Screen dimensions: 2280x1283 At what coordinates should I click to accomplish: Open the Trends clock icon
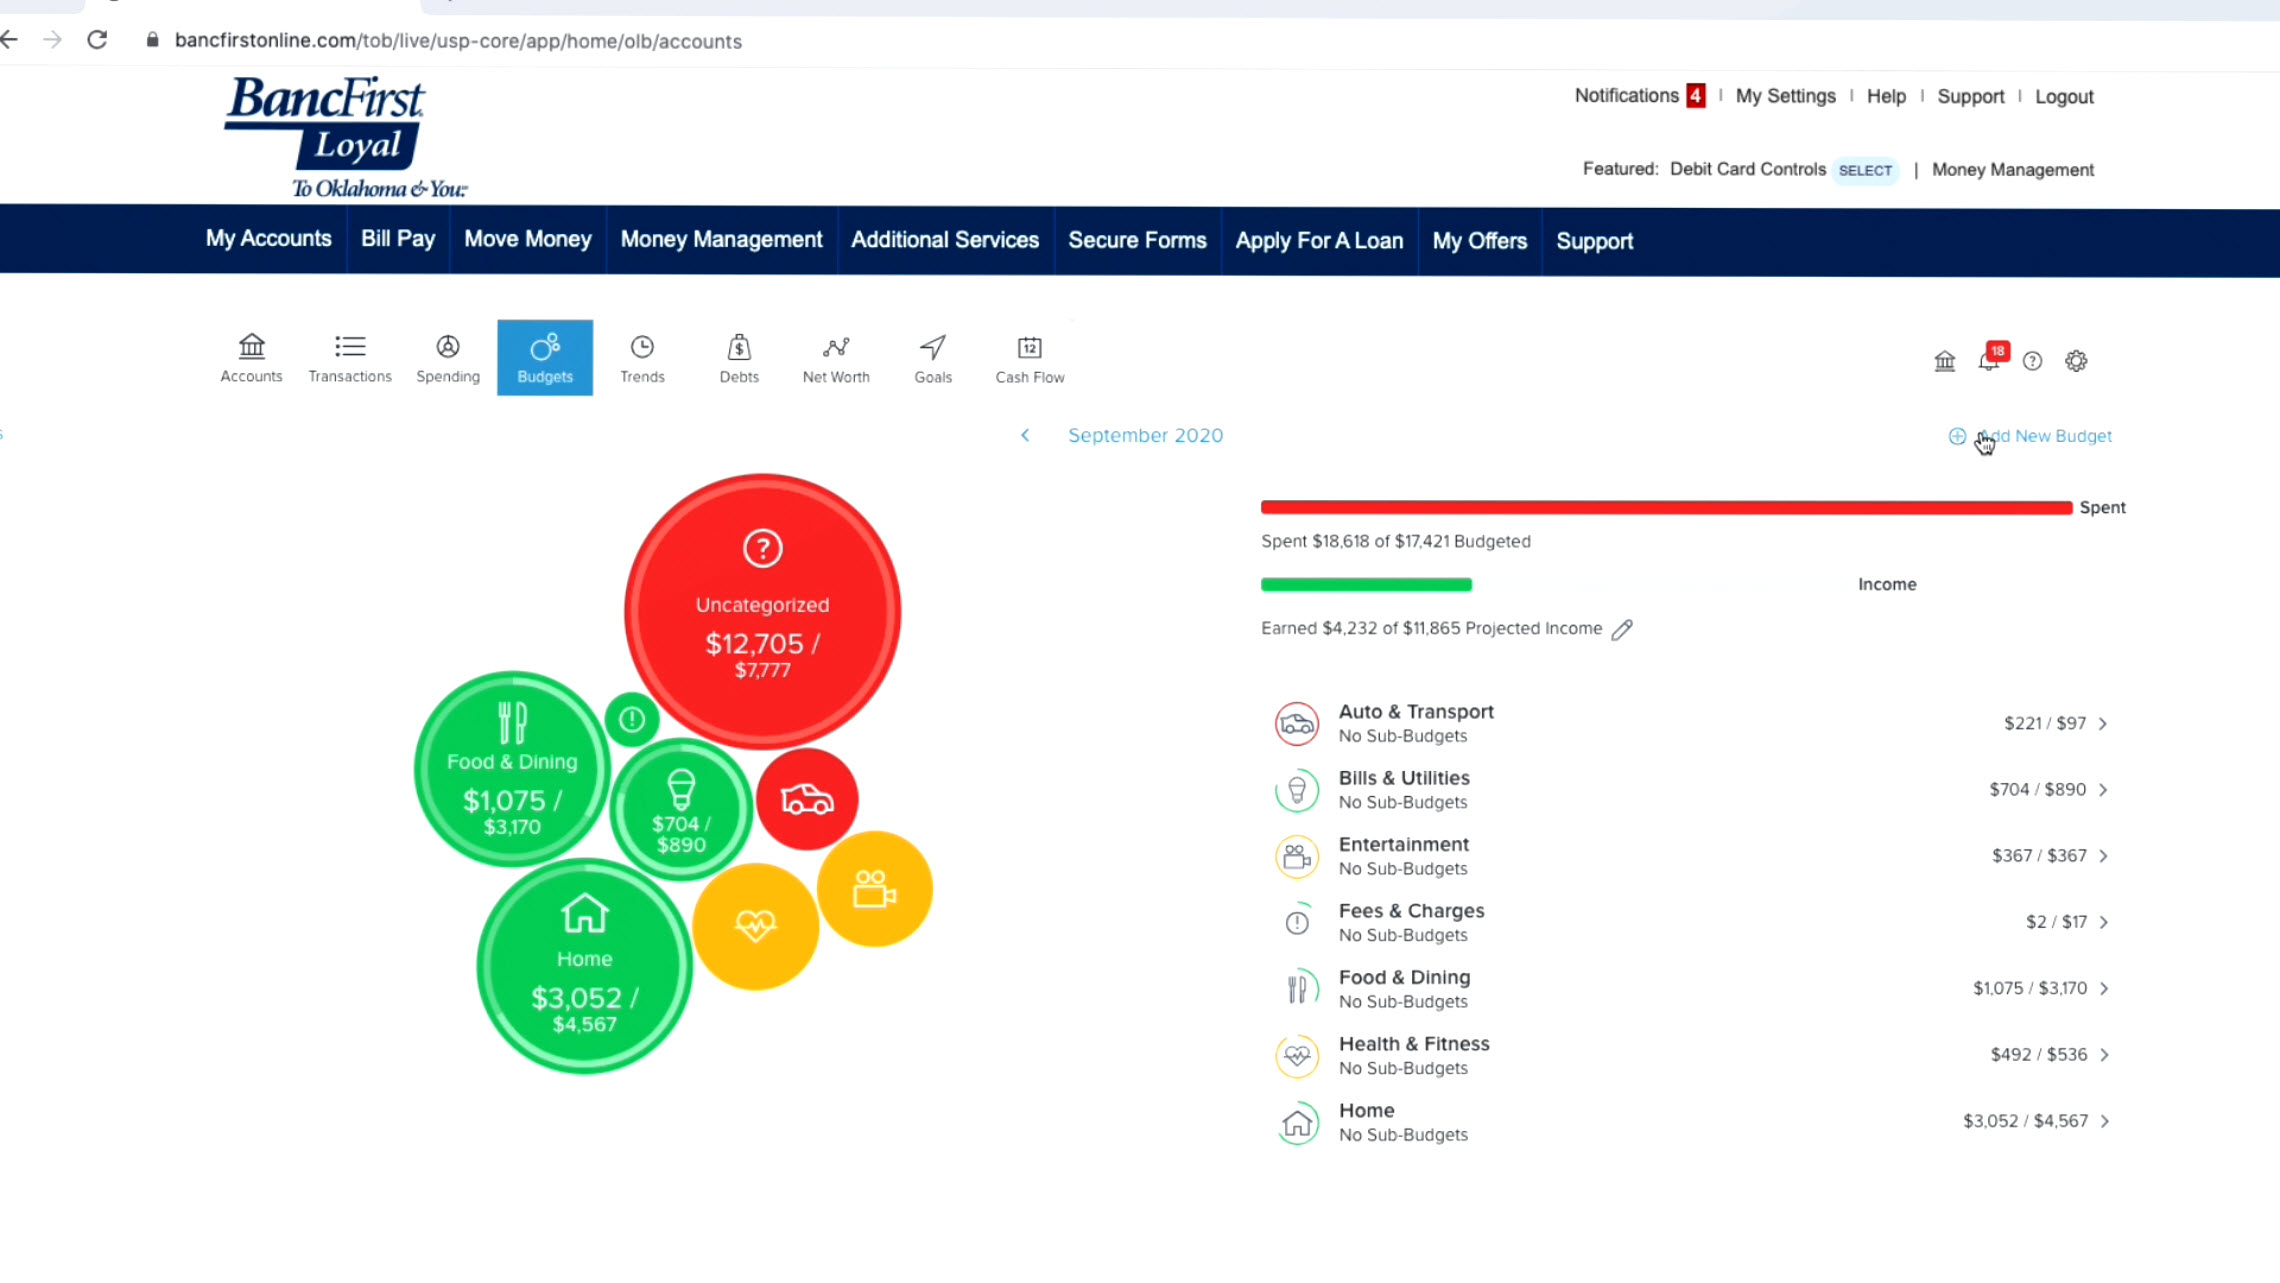click(642, 357)
